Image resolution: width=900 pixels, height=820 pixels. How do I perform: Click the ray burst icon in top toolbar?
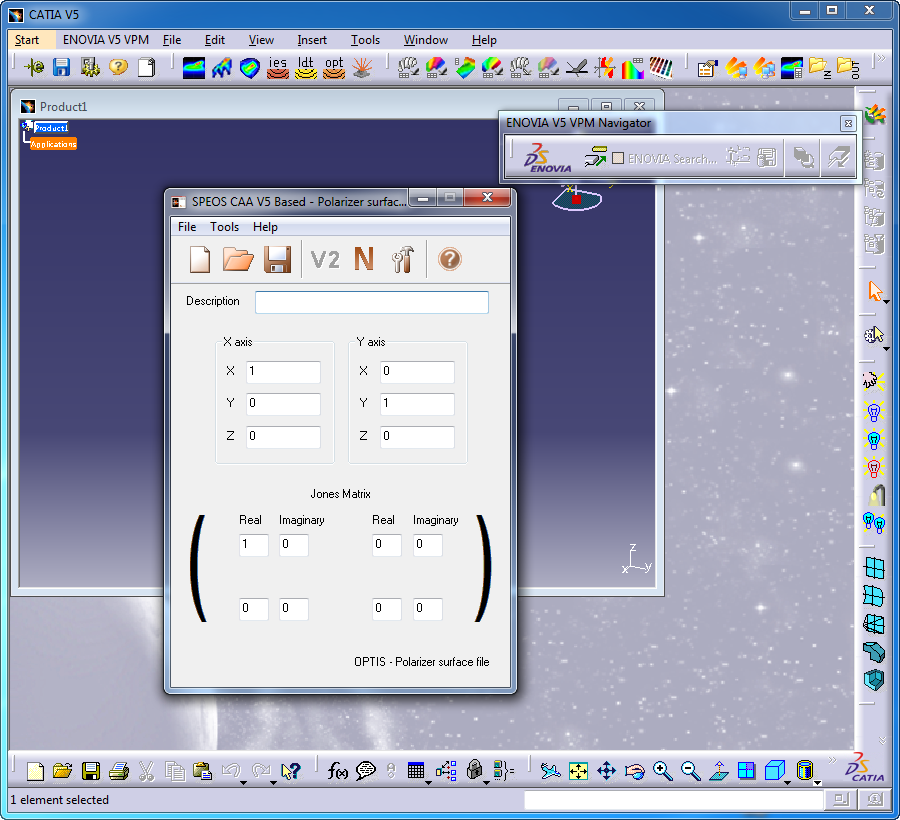click(x=362, y=68)
